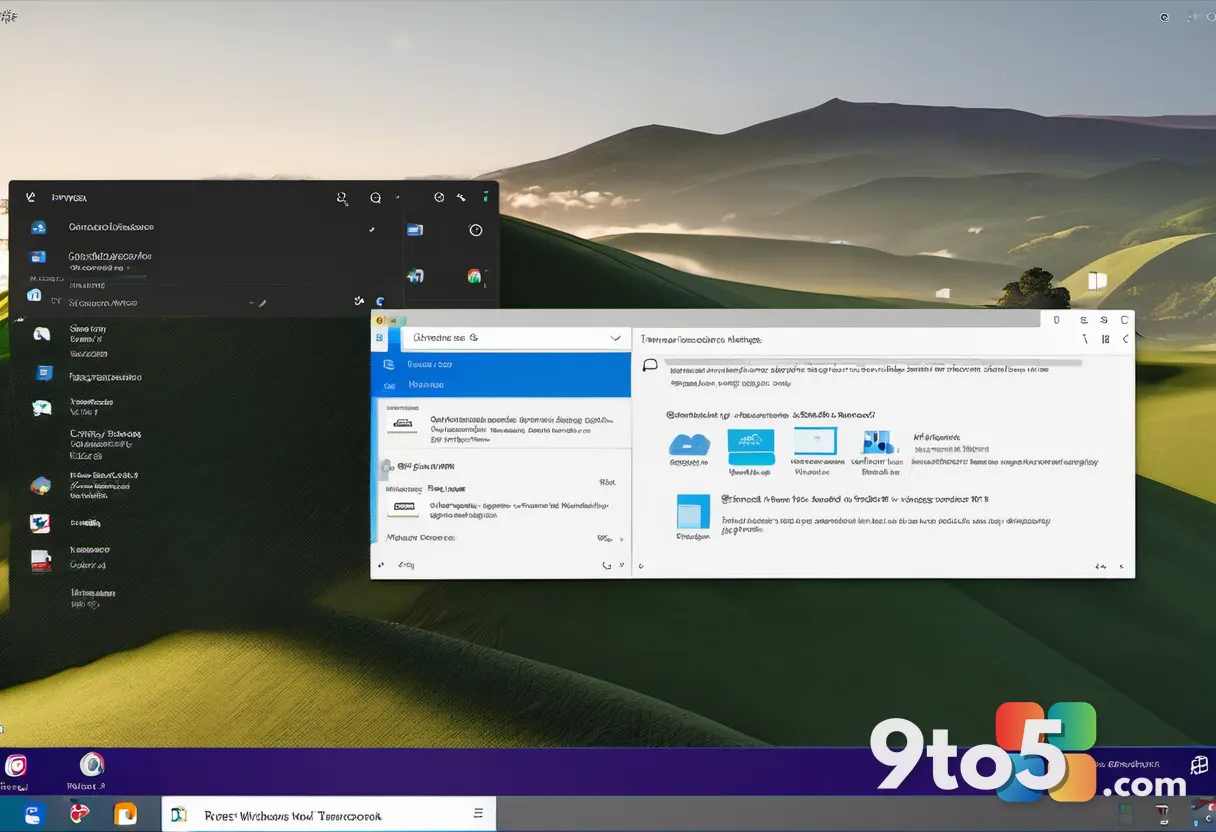Launch the orange taskbar icon
Viewport: 1216px width, 832px height.
pyautogui.click(x=125, y=814)
